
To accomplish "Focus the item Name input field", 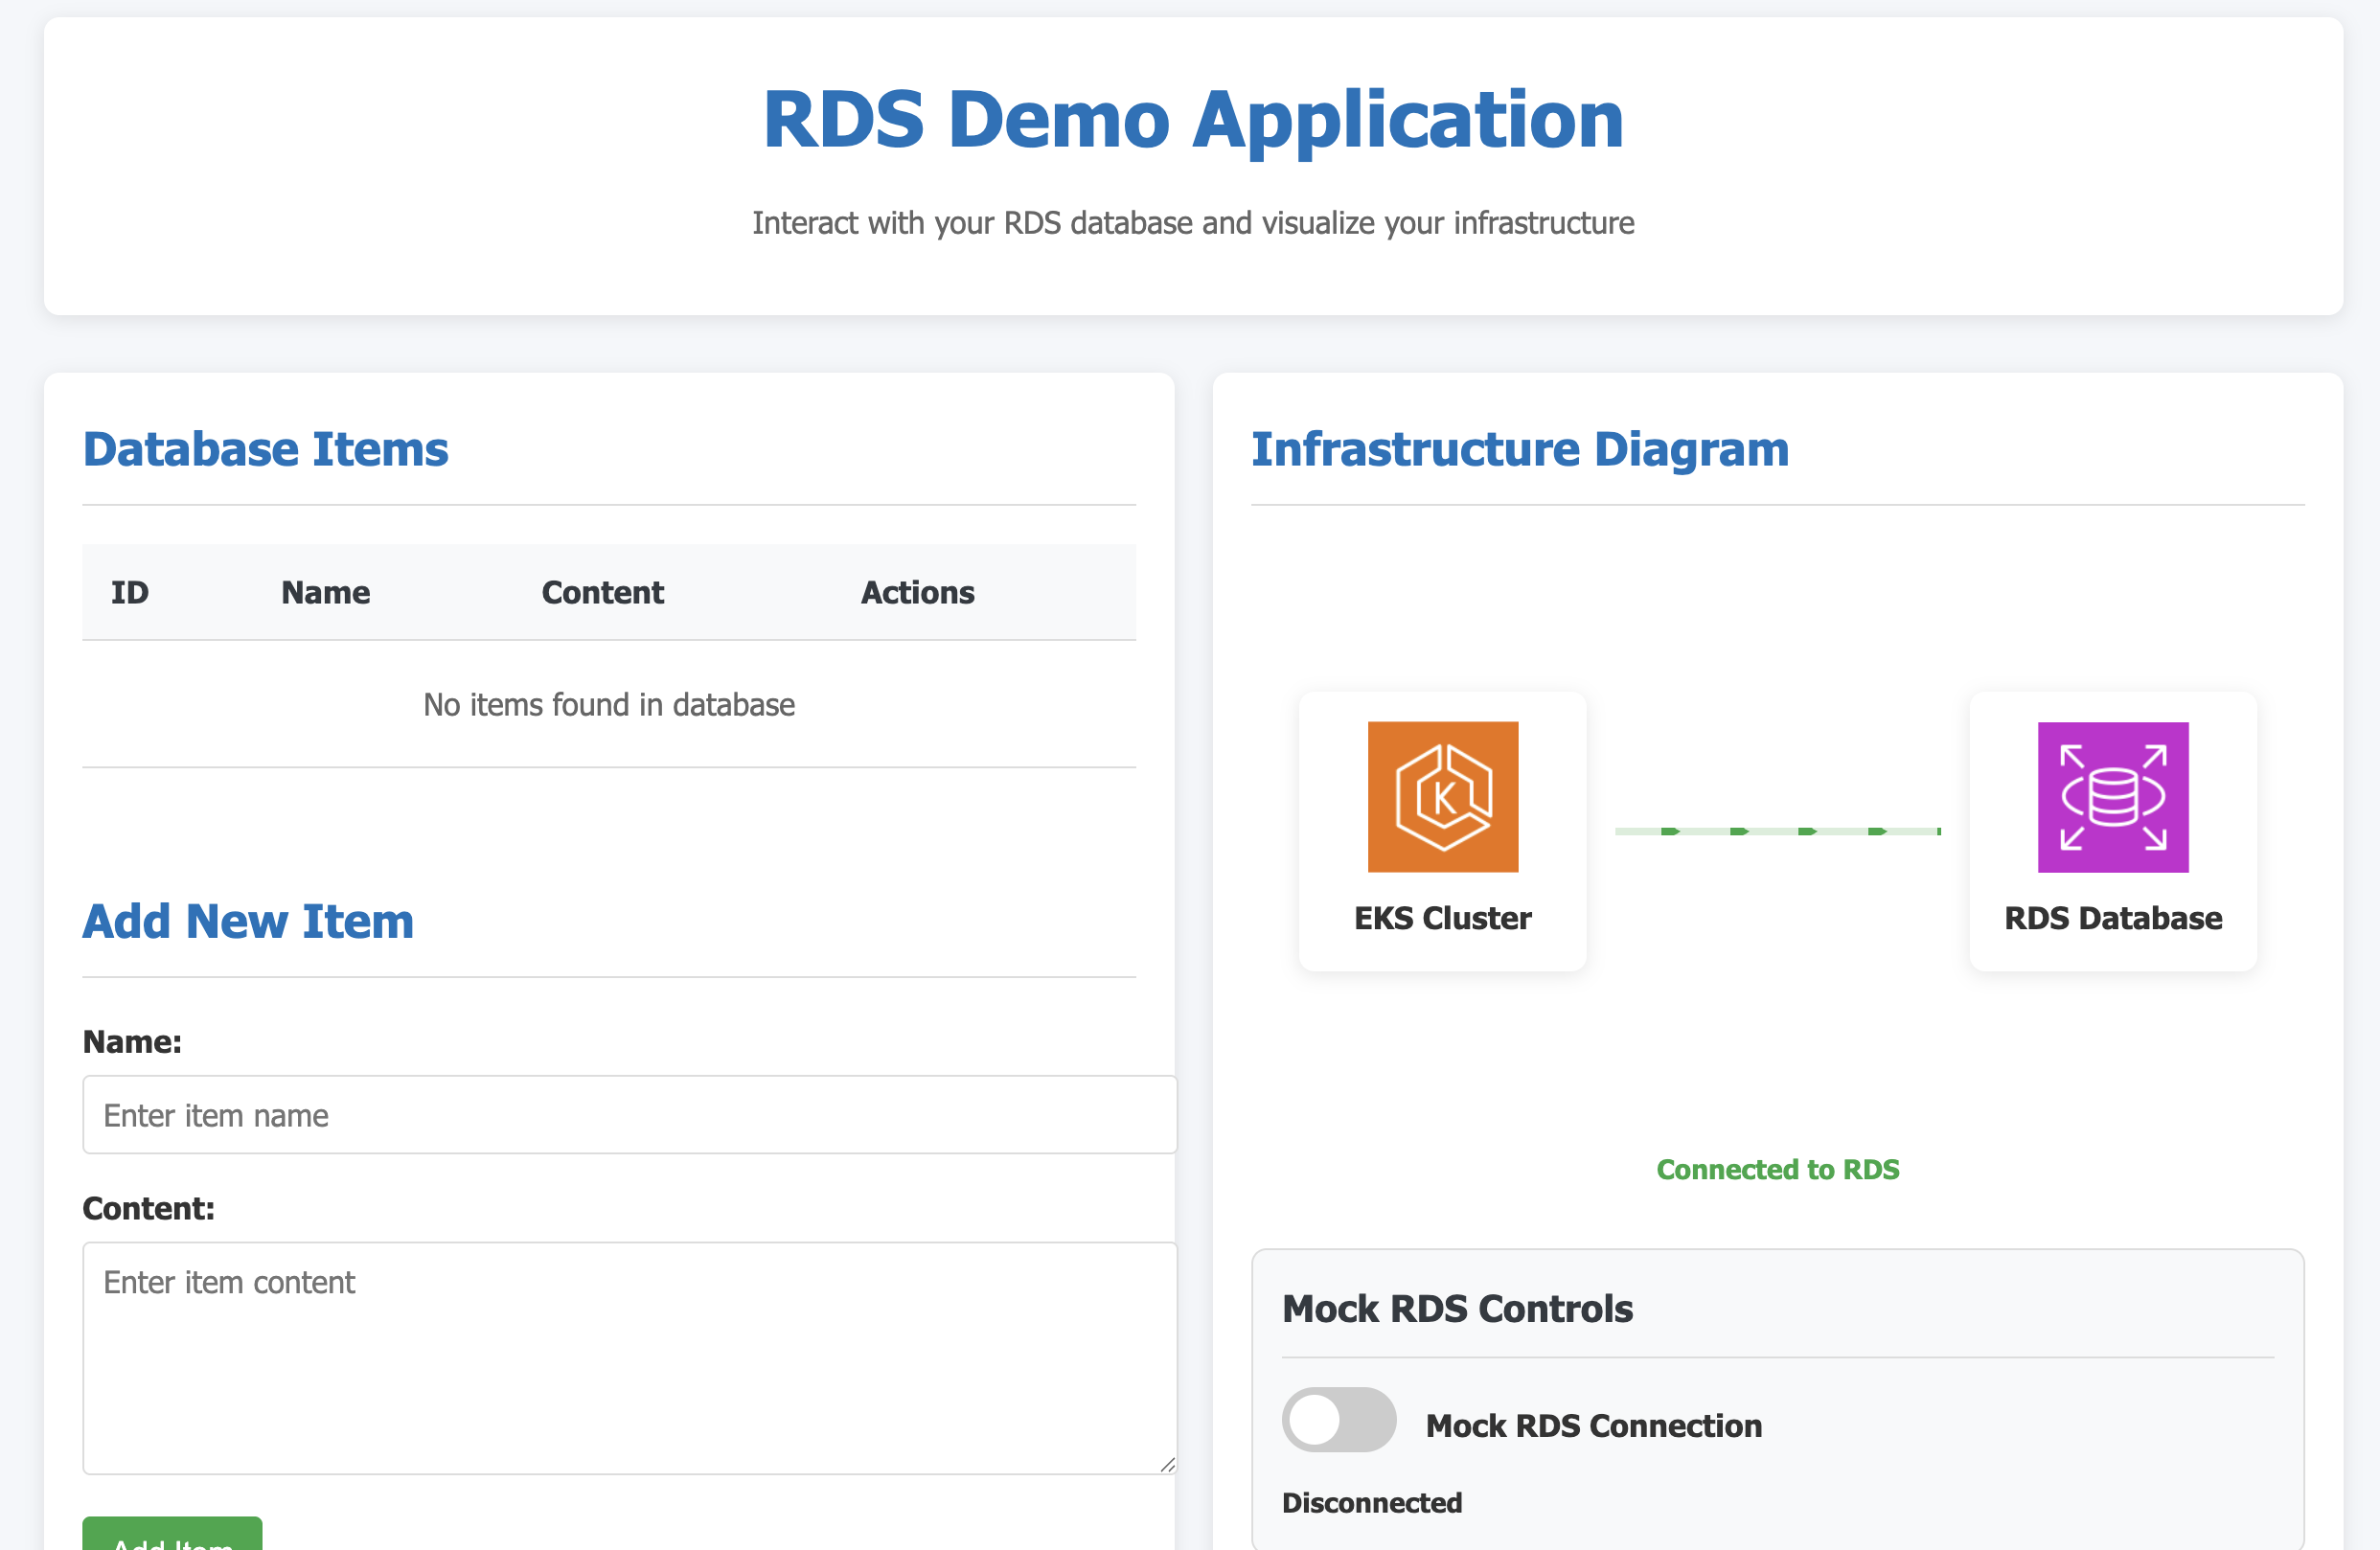I will 629,1115.
